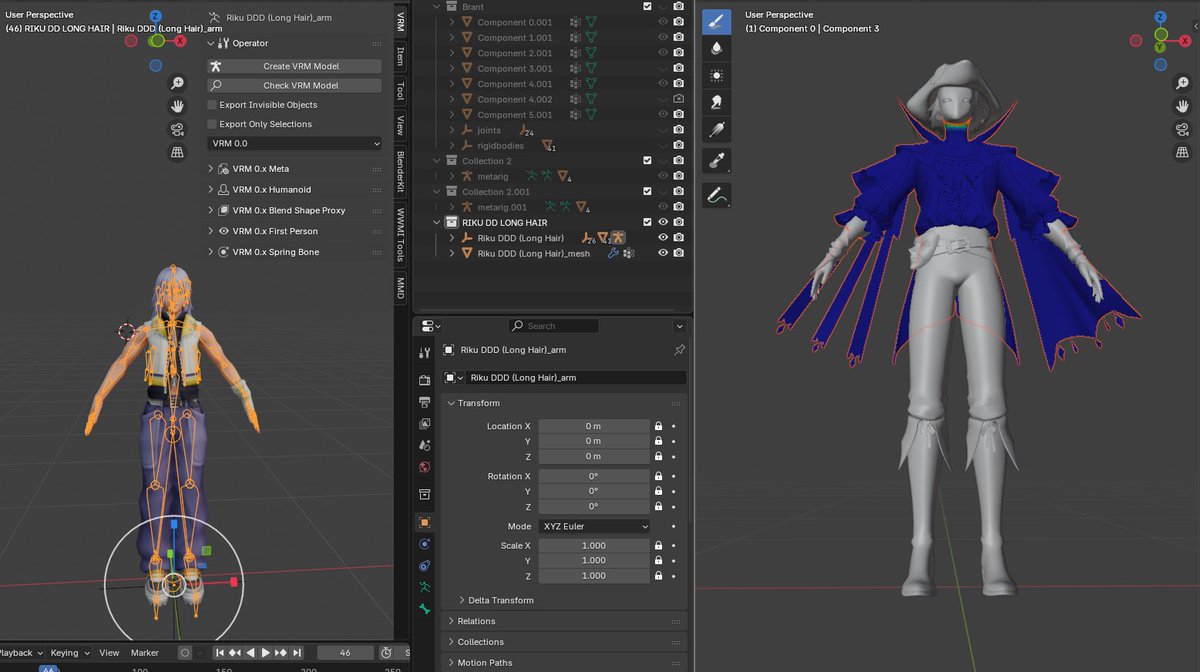Select the Average tool in right viewport toolbar

pyautogui.click(x=716, y=75)
